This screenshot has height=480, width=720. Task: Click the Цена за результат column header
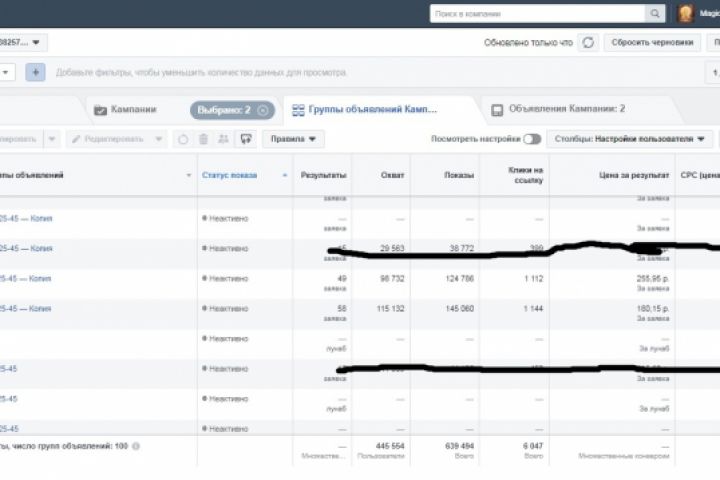634,175
